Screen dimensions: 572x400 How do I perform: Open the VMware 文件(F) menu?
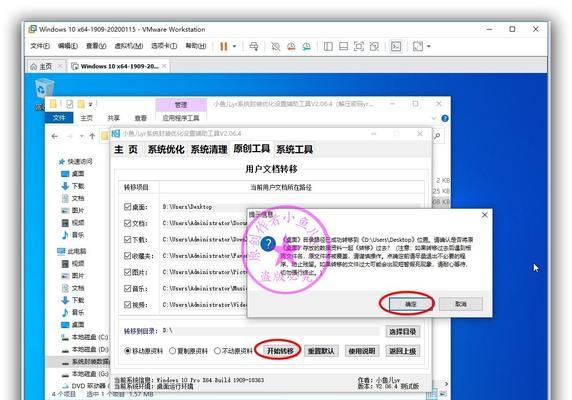[x=40, y=46]
